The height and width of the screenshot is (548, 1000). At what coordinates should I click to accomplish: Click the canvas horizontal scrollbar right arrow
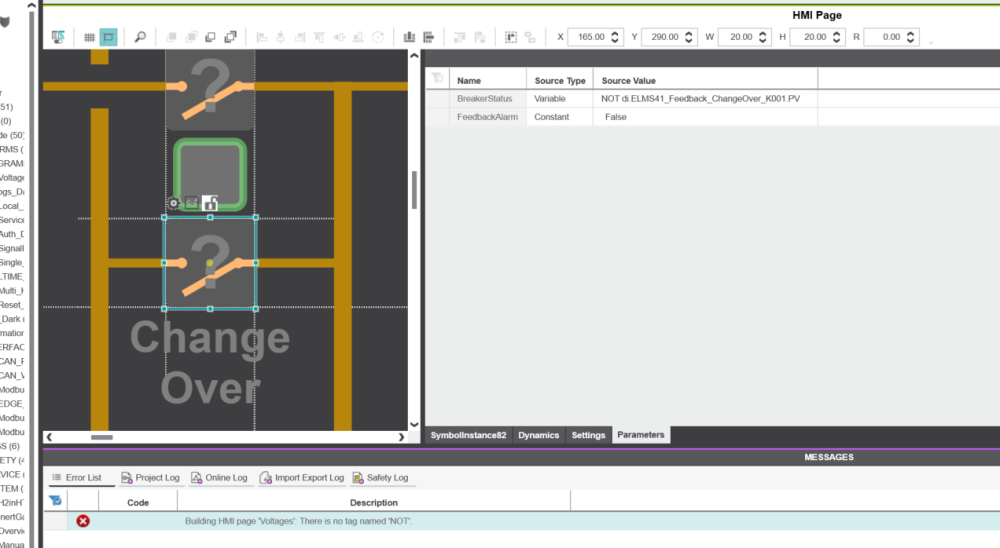(402, 437)
